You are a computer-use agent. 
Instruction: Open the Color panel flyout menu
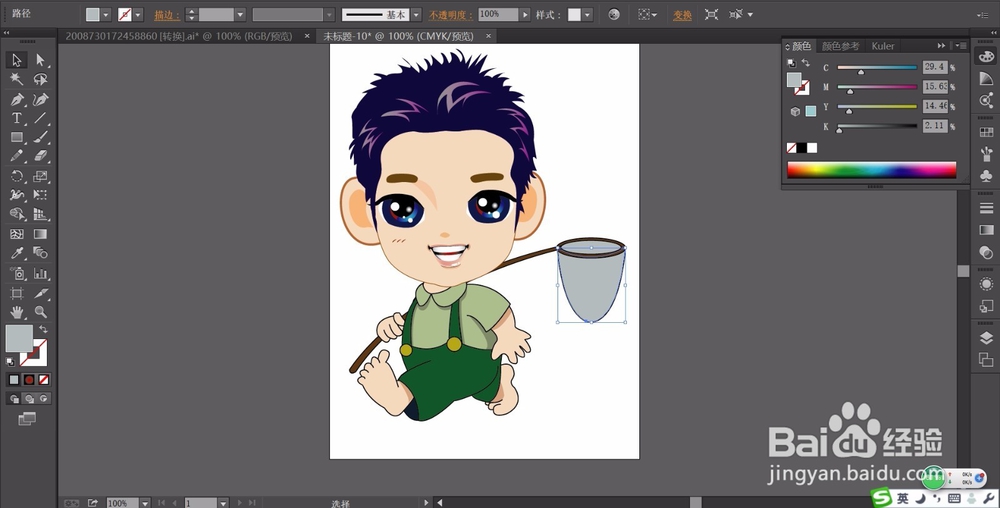[x=961, y=46]
